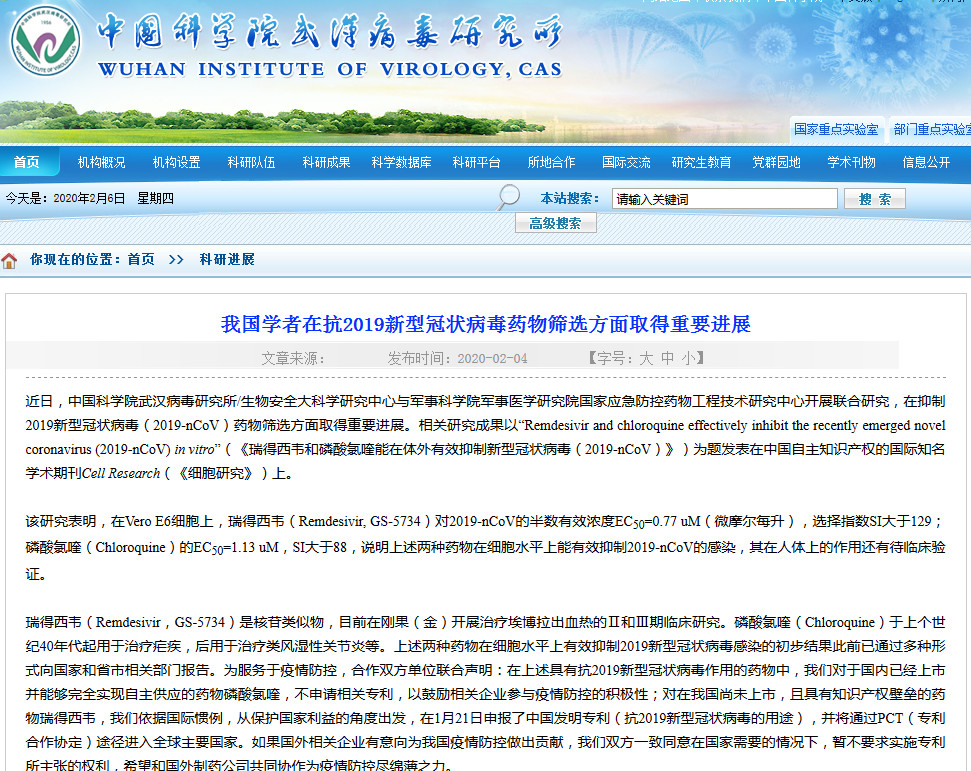Click the home breadcrumb house icon

[x=9, y=261]
